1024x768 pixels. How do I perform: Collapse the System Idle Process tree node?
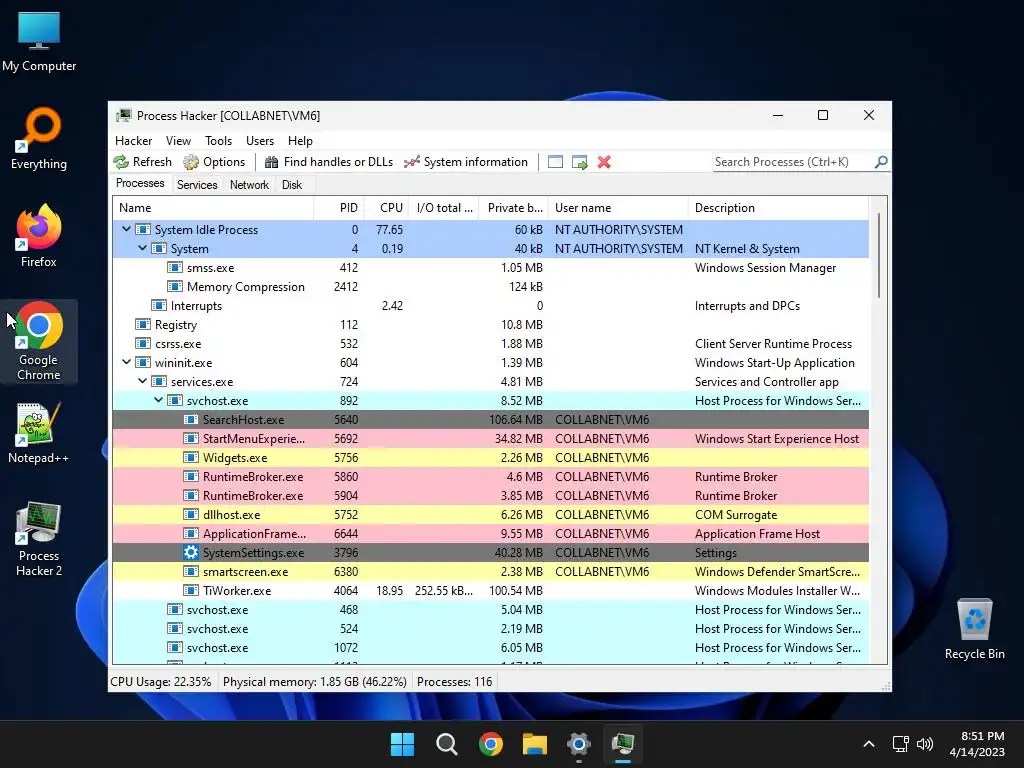pyautogui.click(x=127, y=229)
